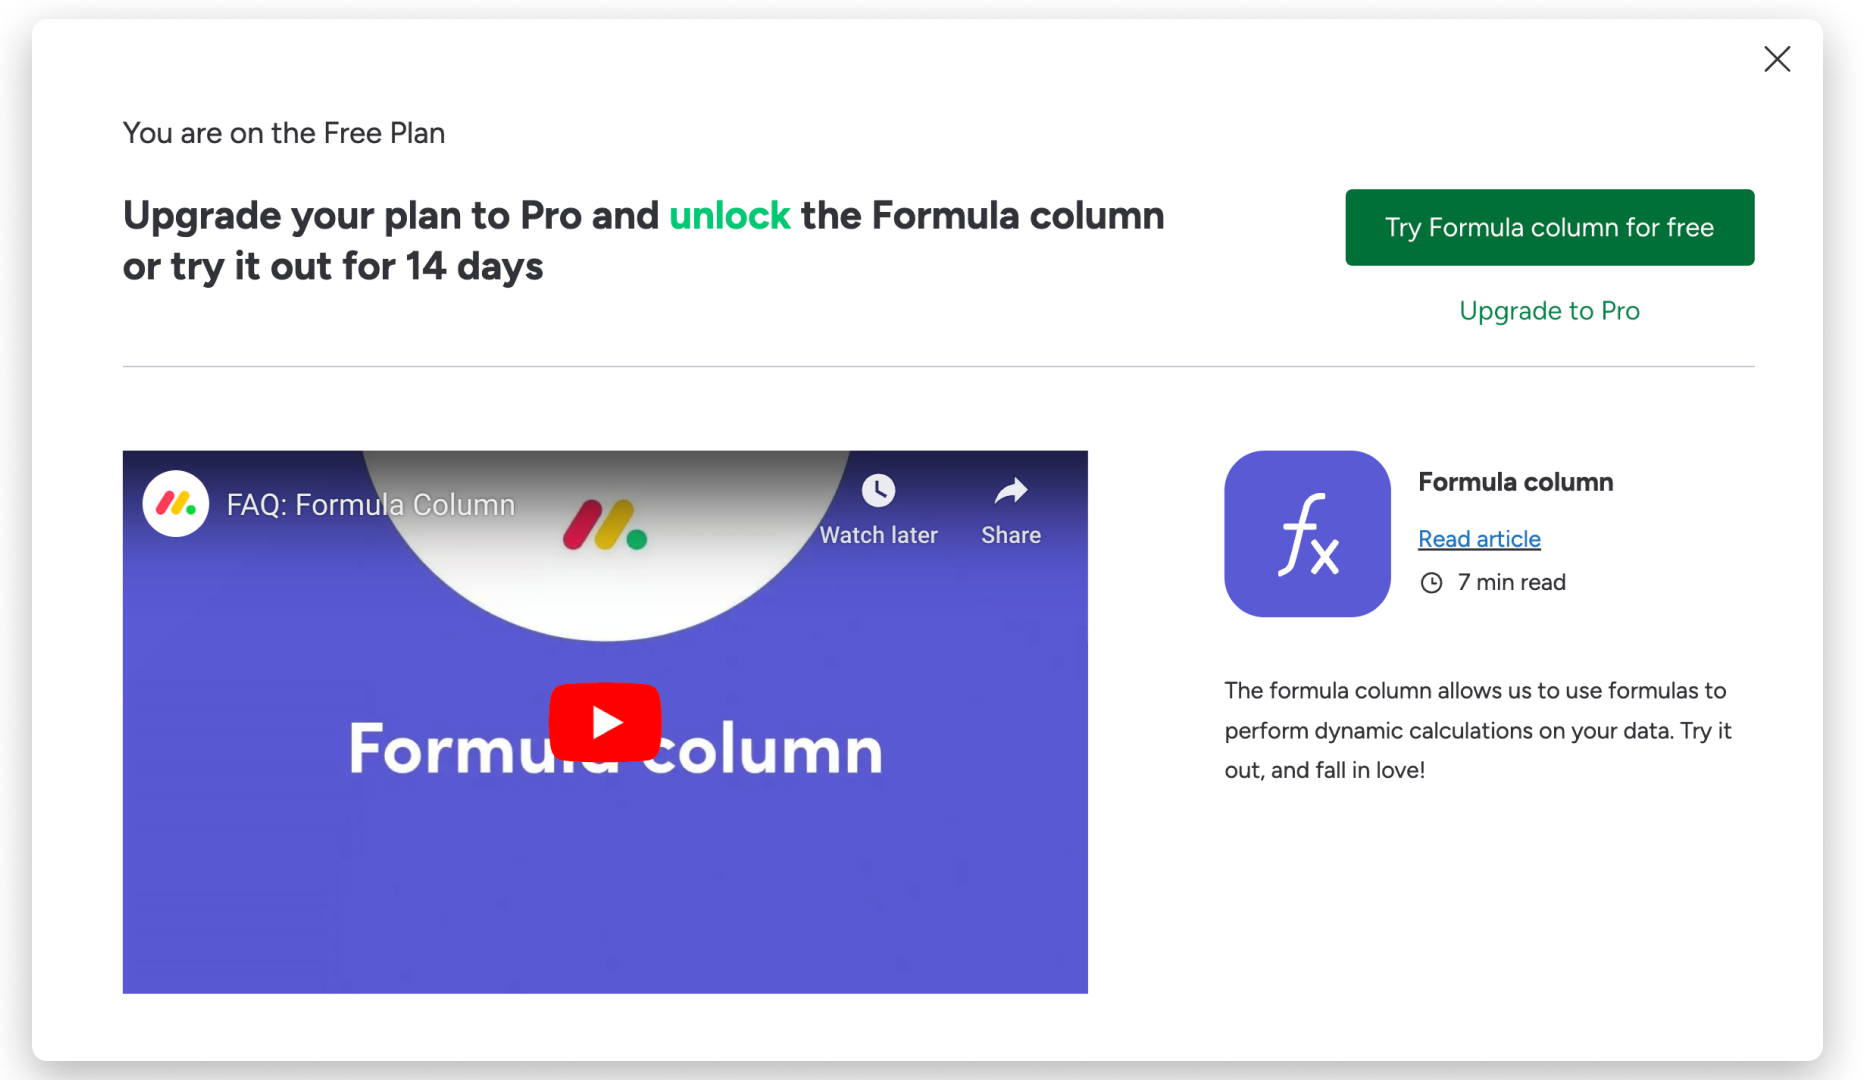The height and width of the screenshot is (1080, 1873).
Task: Follow the Upgrade to Pro link
Action: (1549, 311)
